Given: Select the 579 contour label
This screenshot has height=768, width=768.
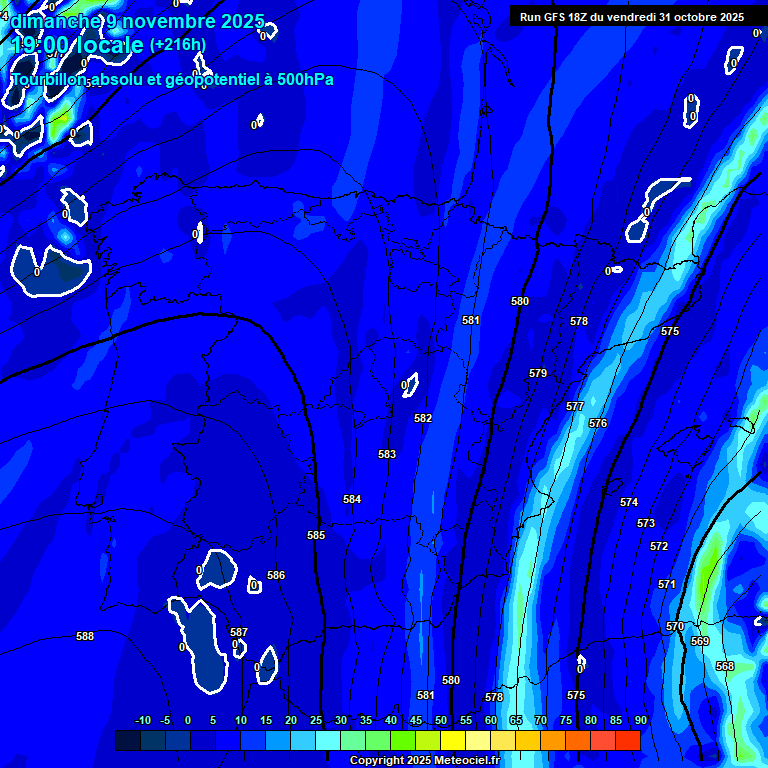Looking at the screenshot, I should tap(538, 373).
